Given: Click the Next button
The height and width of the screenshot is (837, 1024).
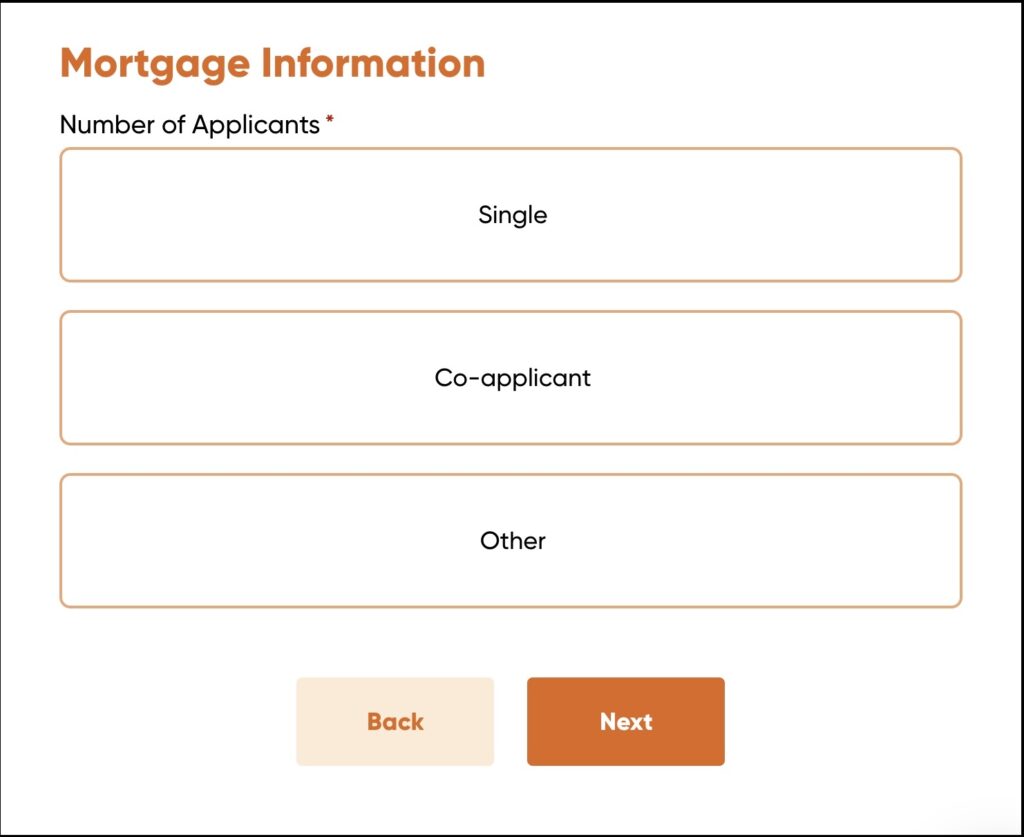Looking at the screenshot, I should (x=625, y=722).
